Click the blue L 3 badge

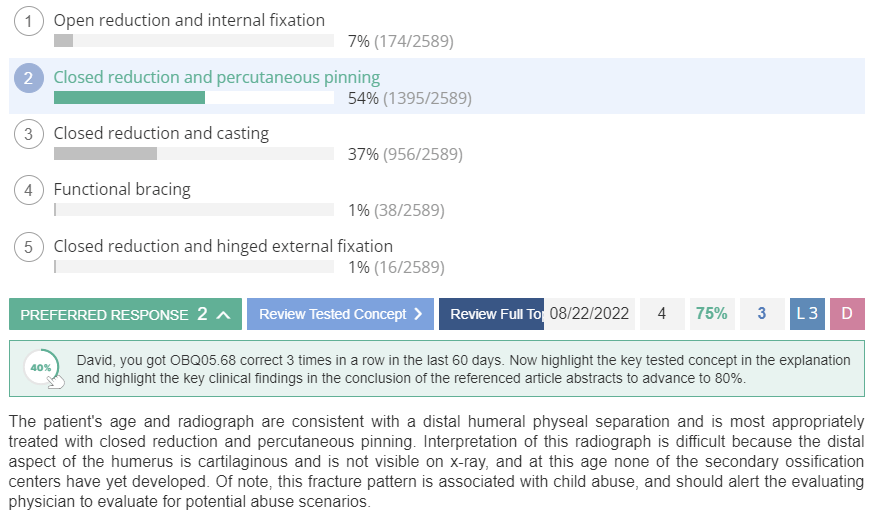click(807, 314)
